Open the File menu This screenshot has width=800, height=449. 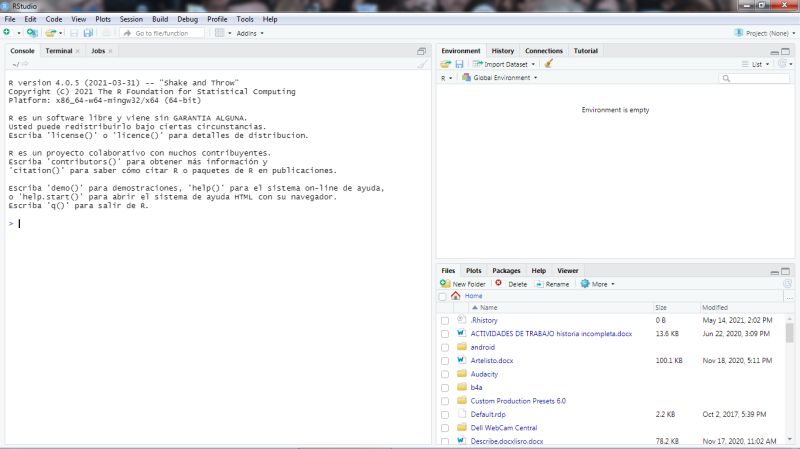click(10, 19)
